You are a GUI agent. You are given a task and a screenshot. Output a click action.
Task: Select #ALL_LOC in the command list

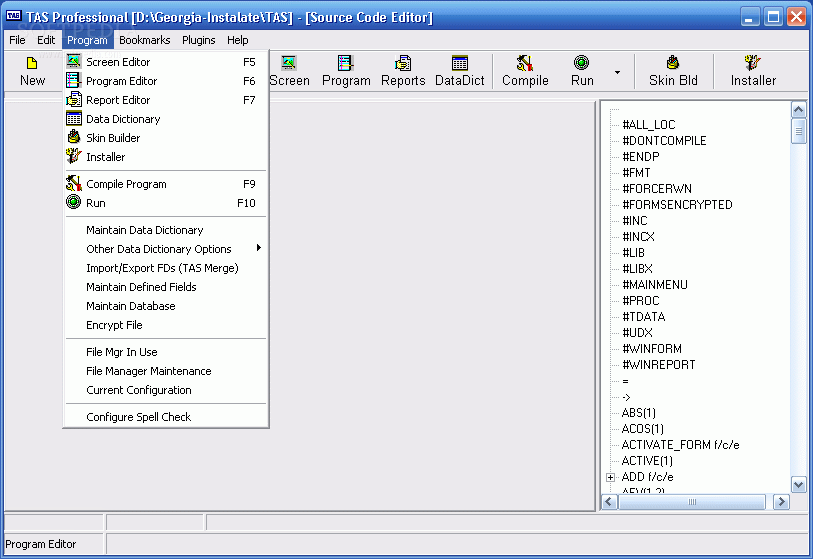click(x=649, y=124)
